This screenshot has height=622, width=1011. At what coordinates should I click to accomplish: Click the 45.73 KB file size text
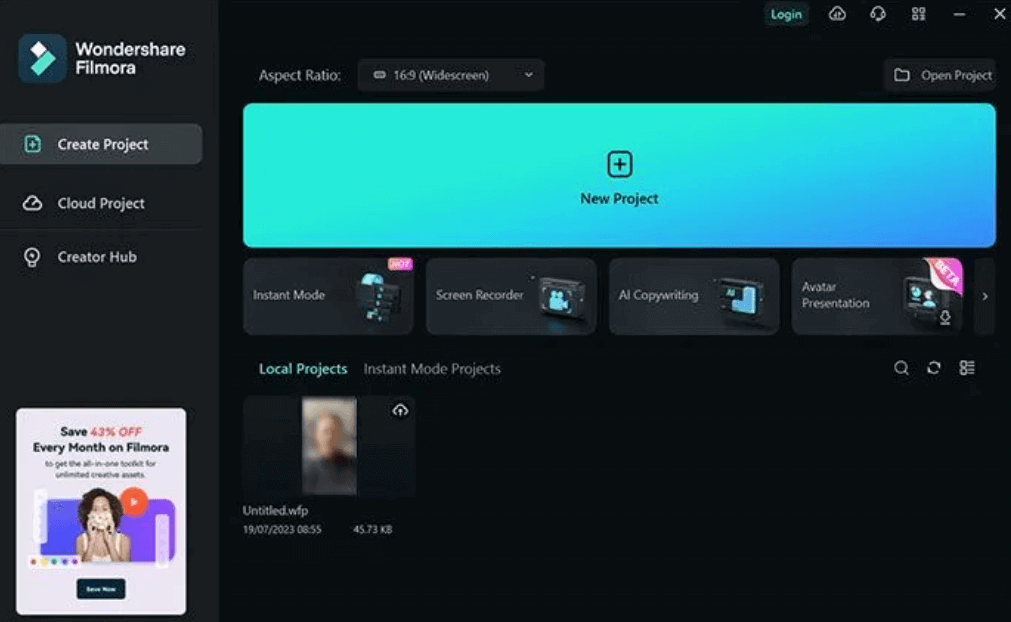tap(373, 530)
